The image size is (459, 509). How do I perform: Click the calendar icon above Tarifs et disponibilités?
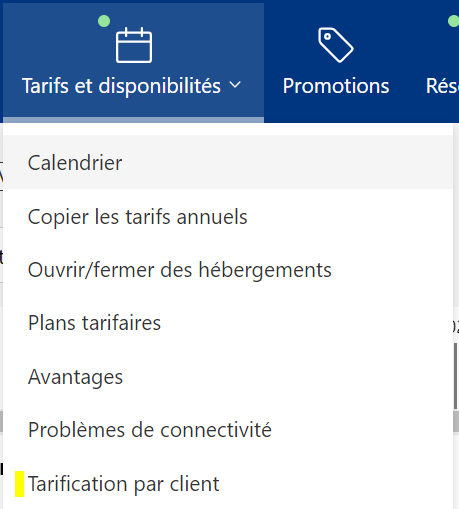click(x=134, y=45)
